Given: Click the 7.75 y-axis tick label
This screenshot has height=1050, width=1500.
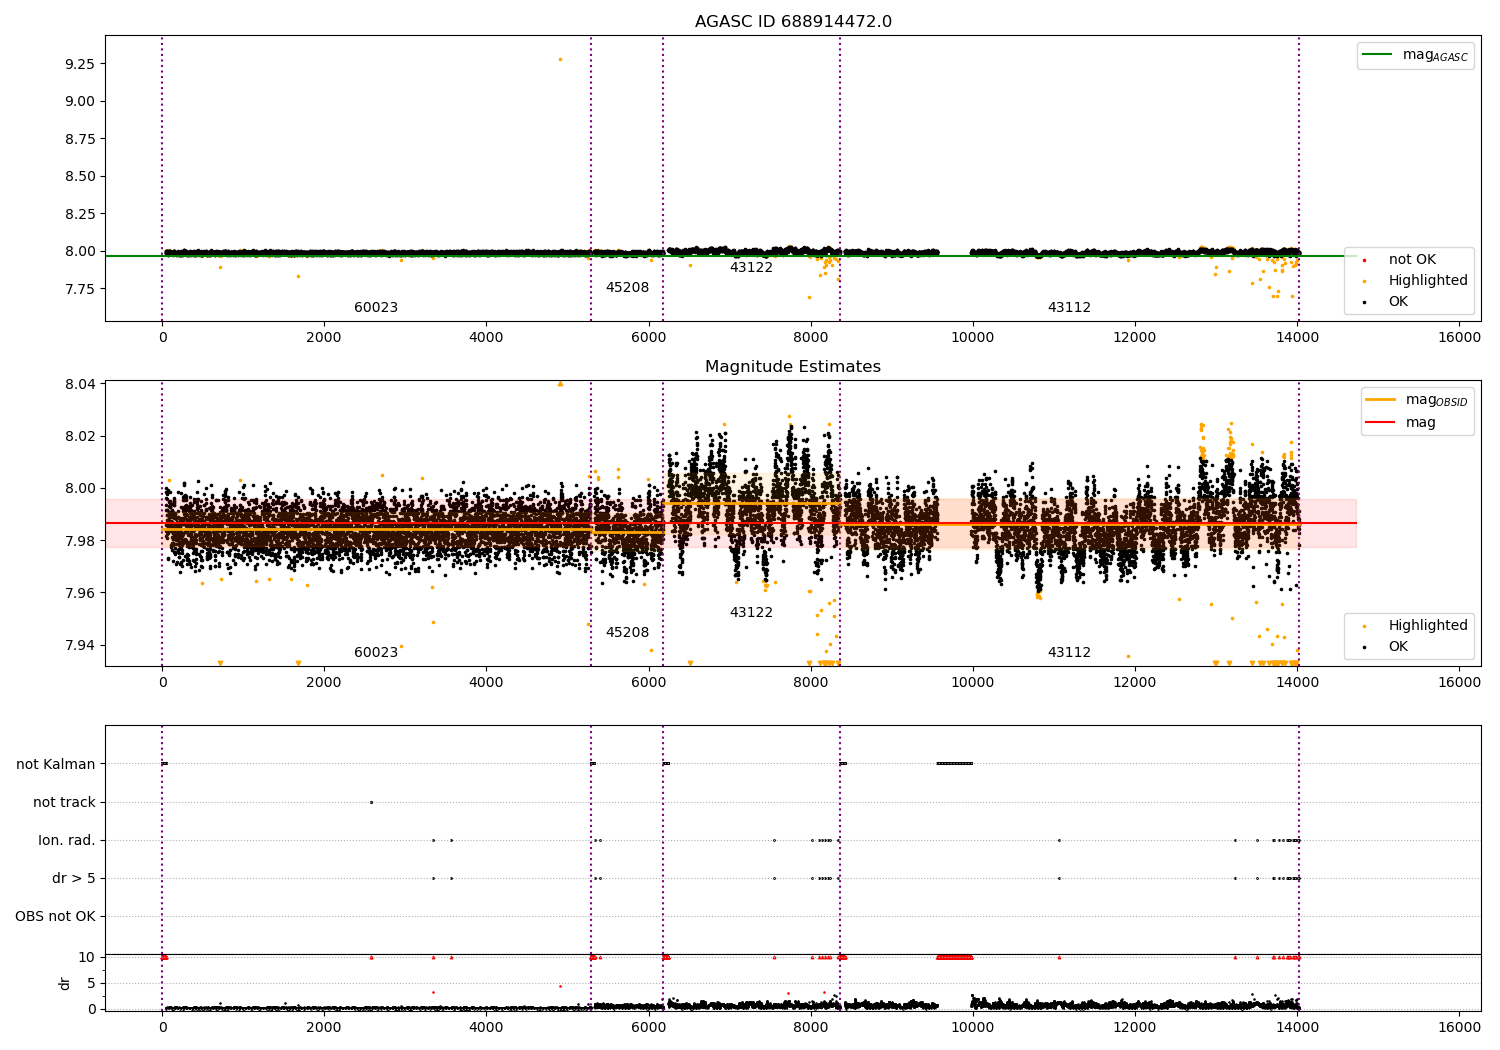Looking at the screenshot, I should point(79,289).
